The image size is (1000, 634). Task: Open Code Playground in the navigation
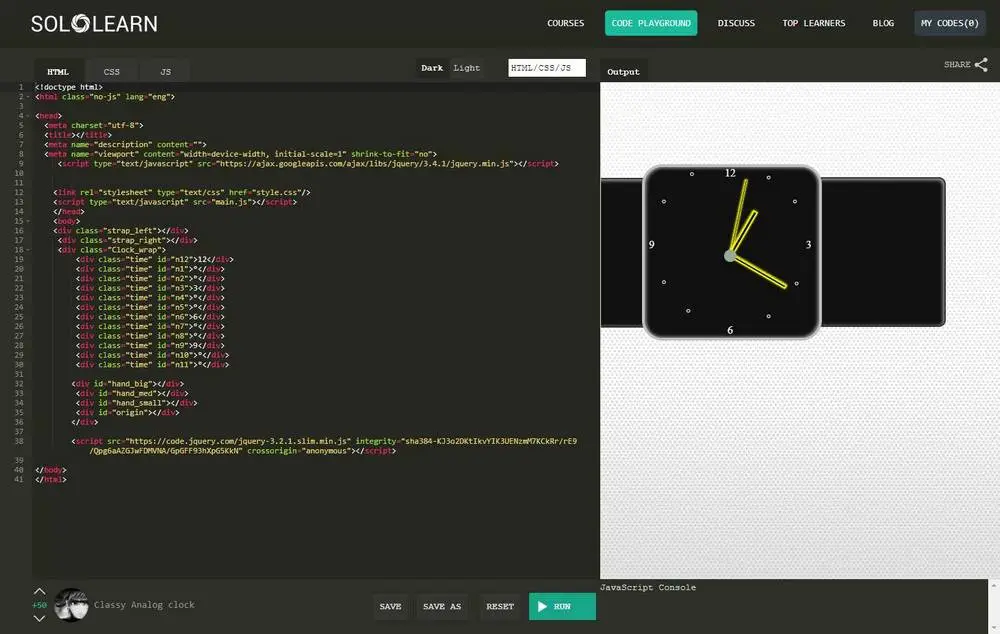pyautogui.click(x=651, y=23)
